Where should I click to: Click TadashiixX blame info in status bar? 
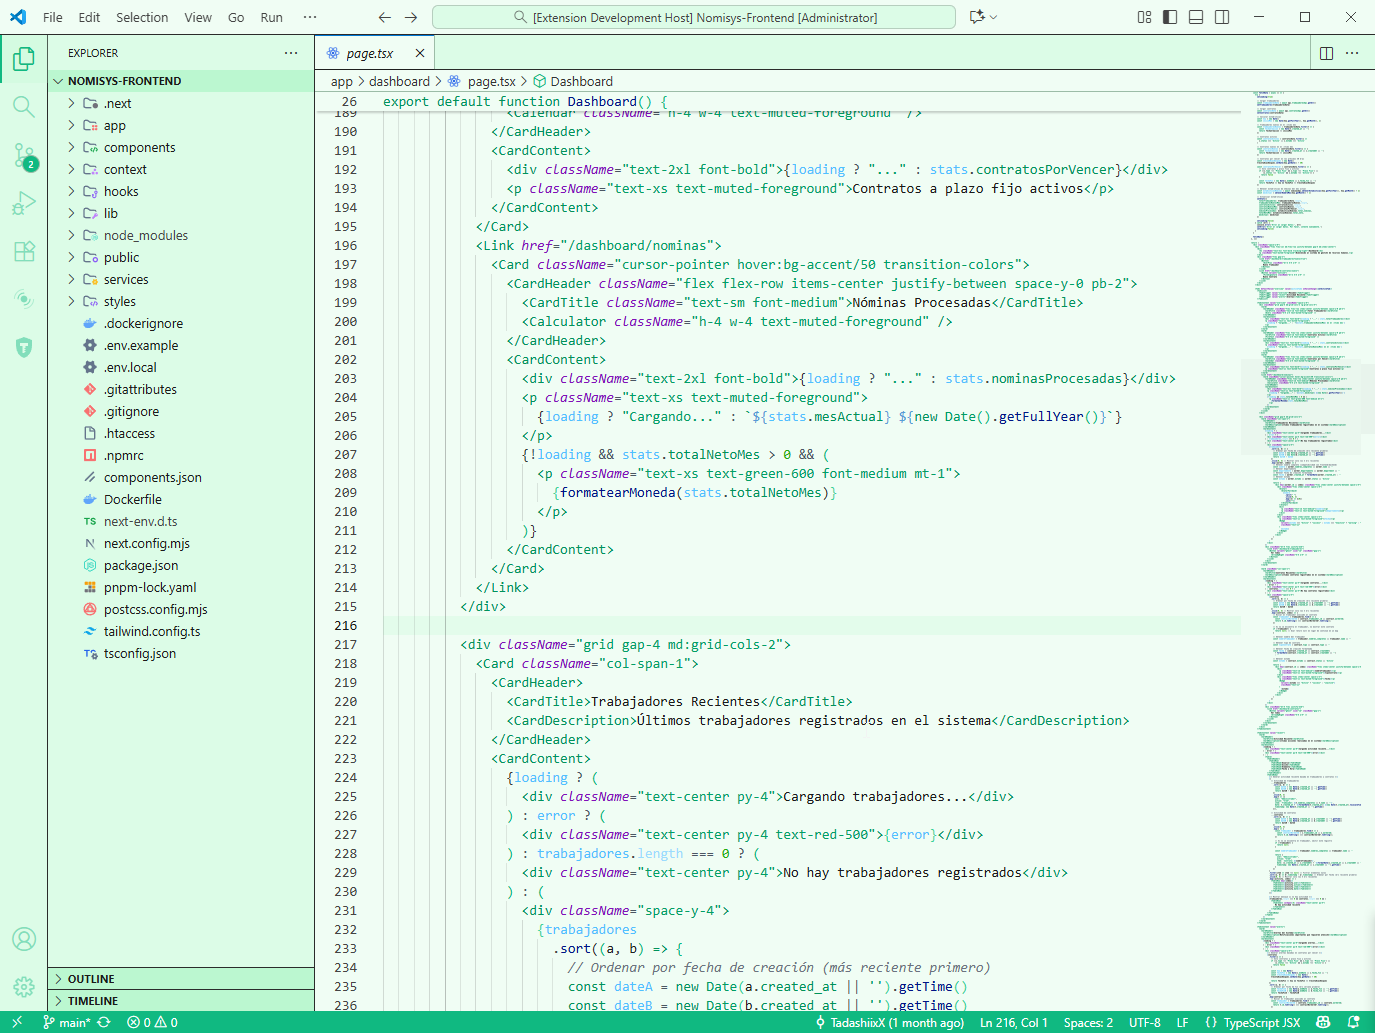tap(890, 1022)
